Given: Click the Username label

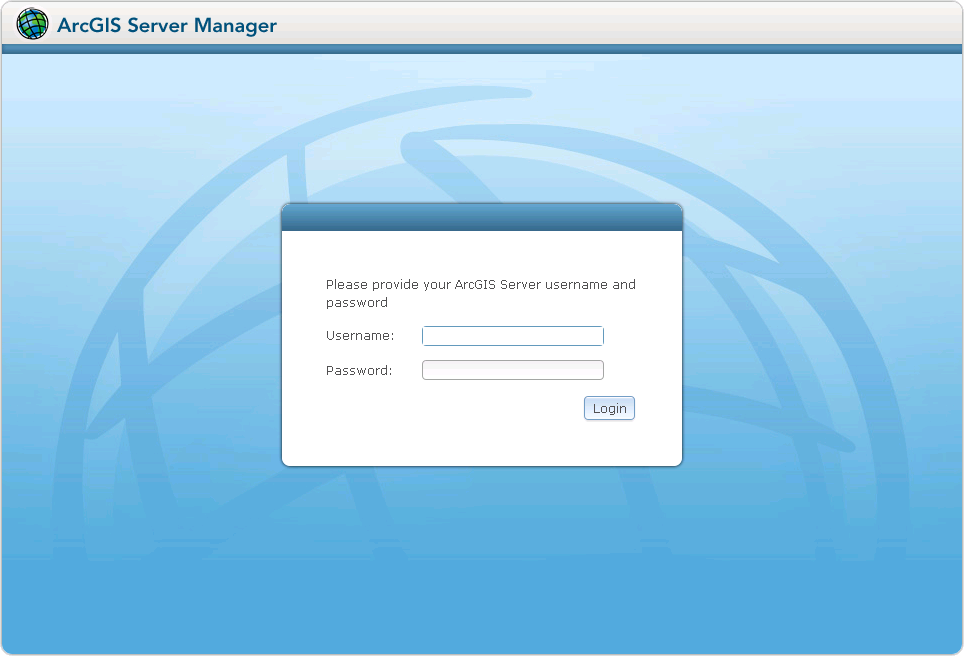Looking at the screenshot, I should [x=359, y=335].
